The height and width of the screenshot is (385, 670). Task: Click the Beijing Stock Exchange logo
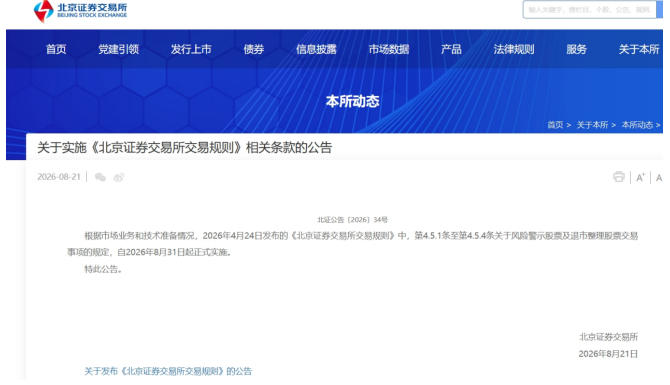80,10
